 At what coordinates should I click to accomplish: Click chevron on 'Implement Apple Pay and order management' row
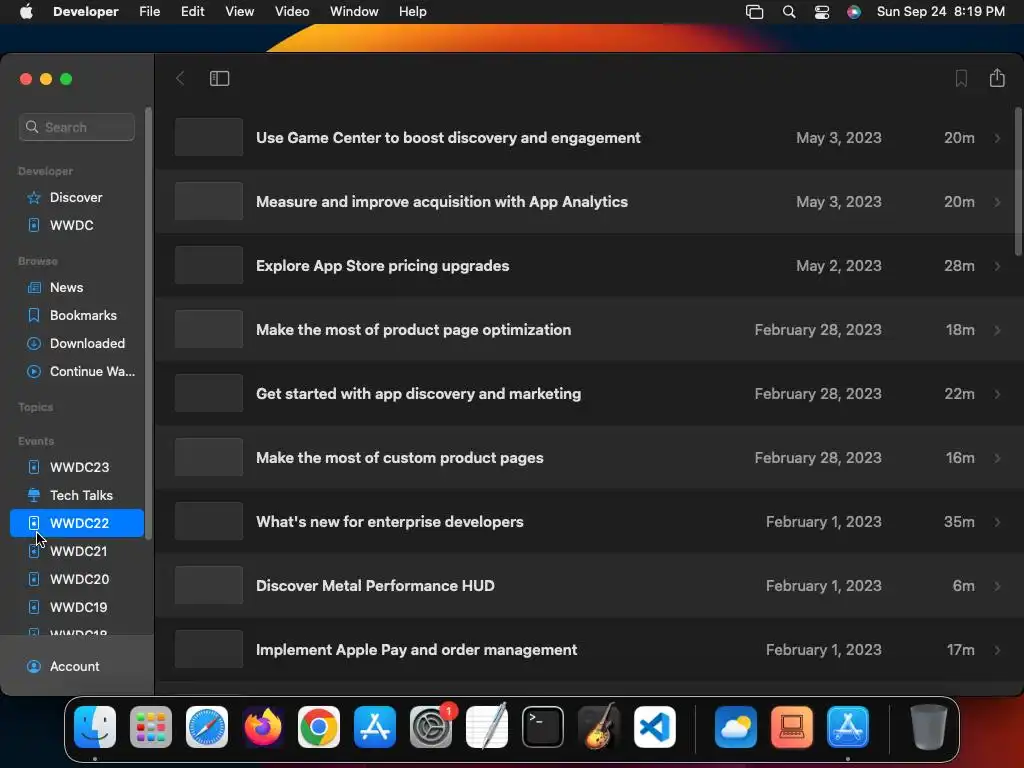pyautogui.click(x=997, y=650)
